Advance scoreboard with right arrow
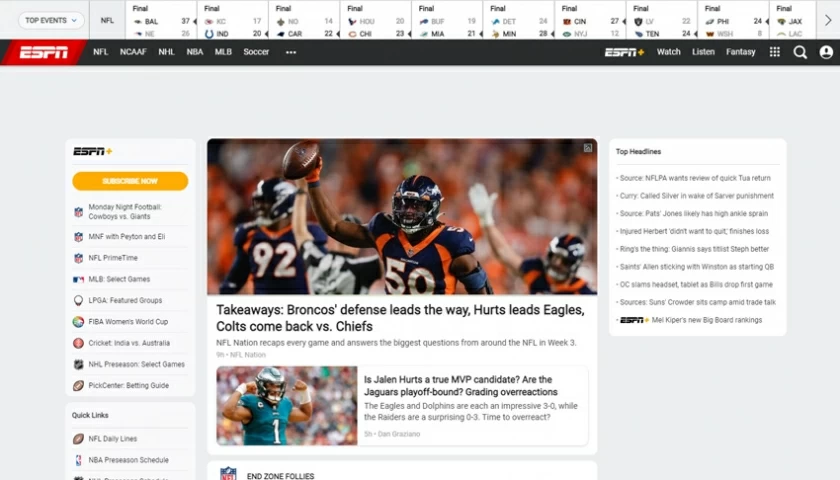The height and width of the screenshot is (480, 840). [828, 20]
